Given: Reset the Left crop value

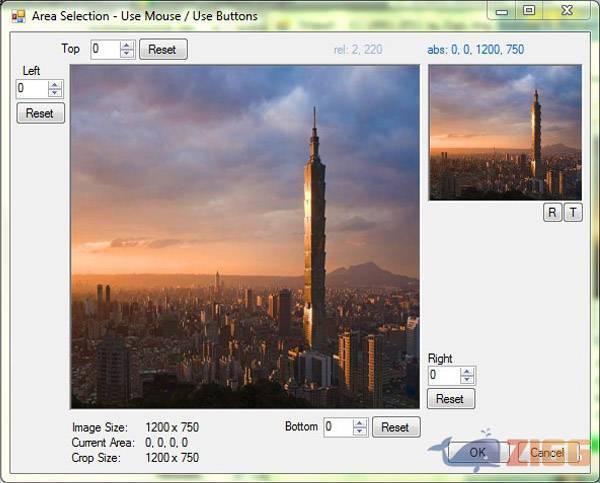Looking at the screenshot, I should (40, 113).
